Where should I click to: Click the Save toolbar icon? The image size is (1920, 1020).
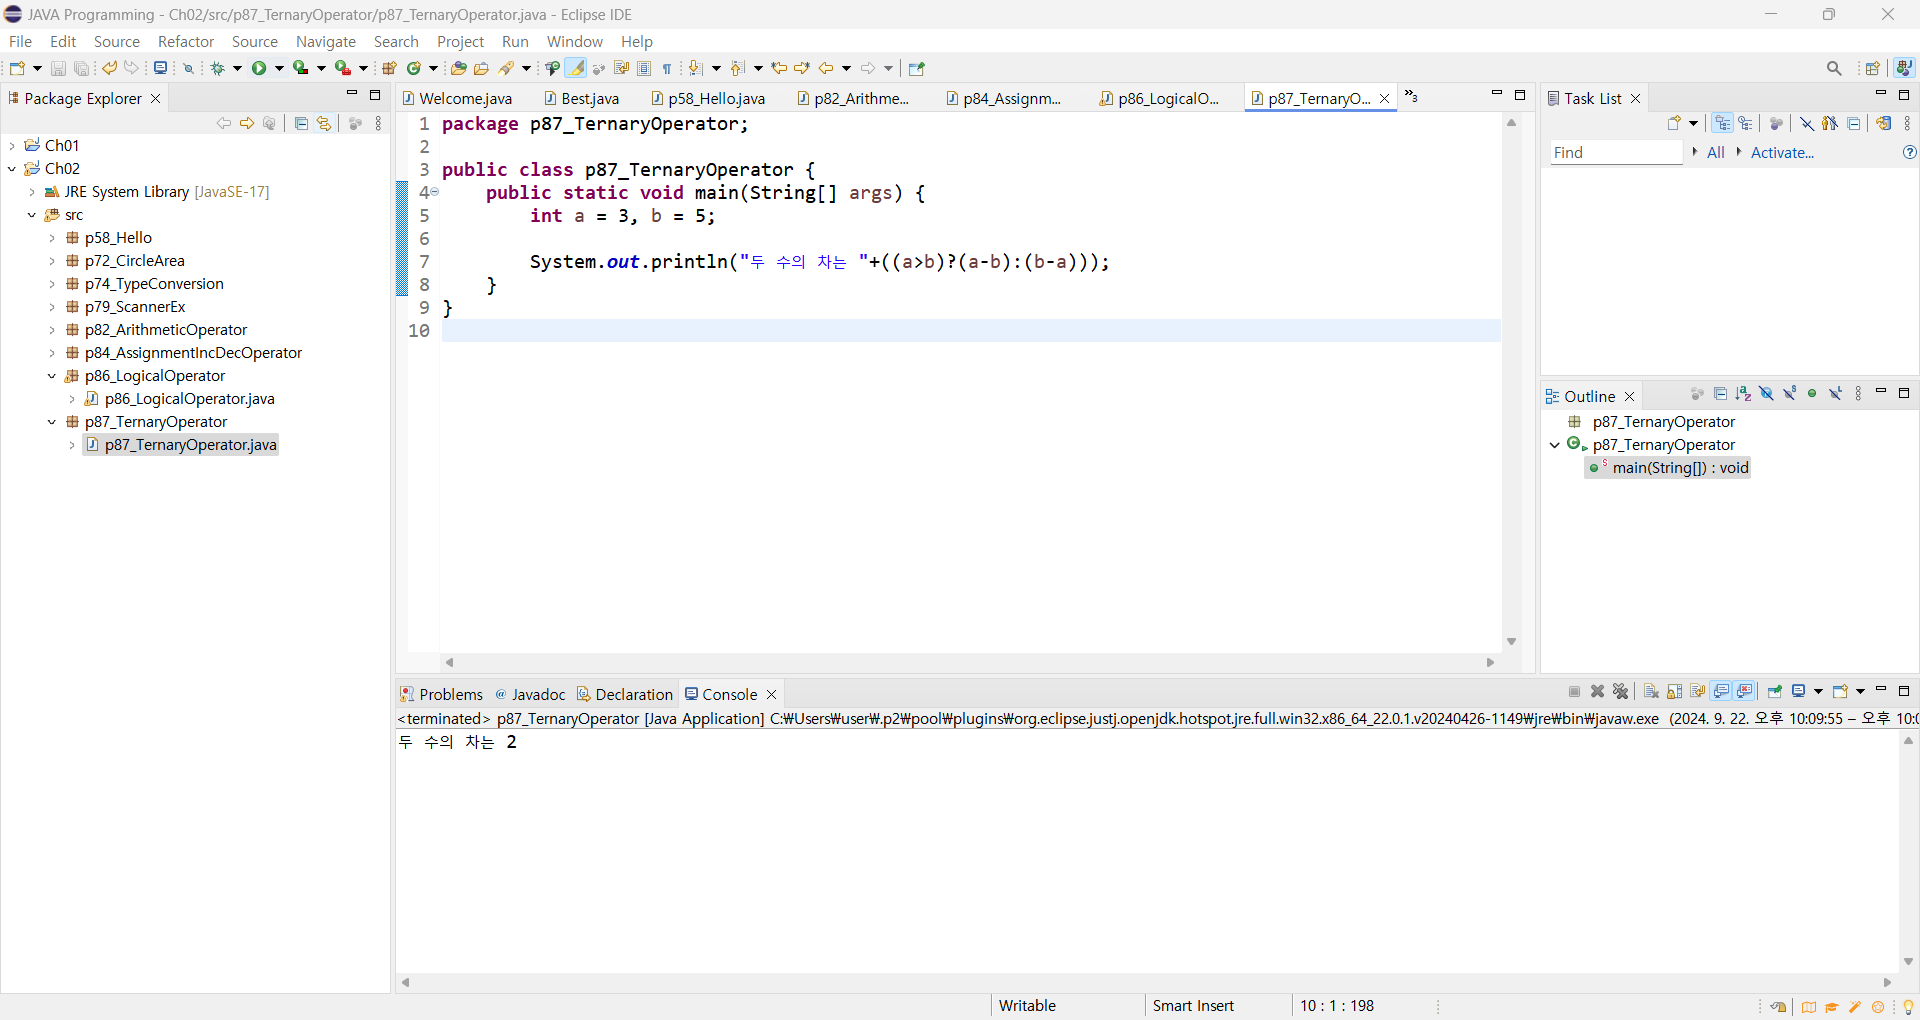tap(58, 68)
